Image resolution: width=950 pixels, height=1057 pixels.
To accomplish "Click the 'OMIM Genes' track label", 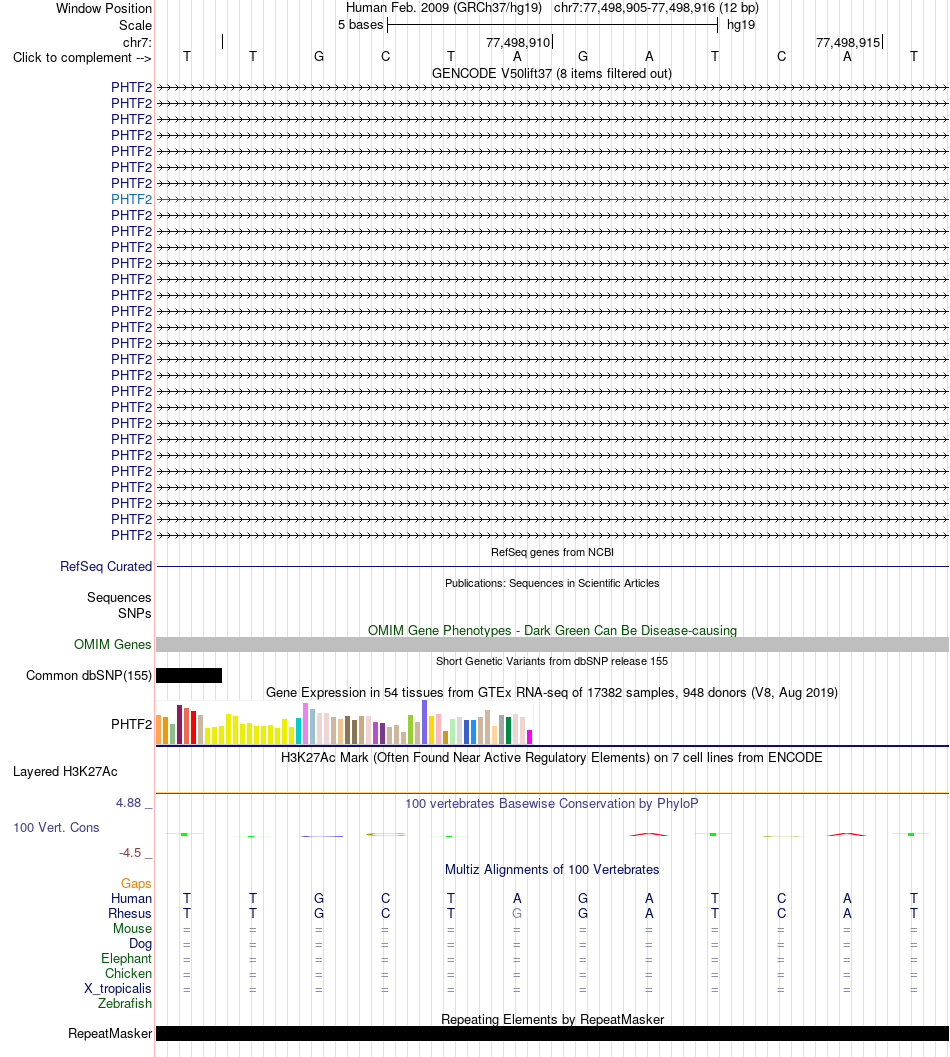I will point(113,645).
